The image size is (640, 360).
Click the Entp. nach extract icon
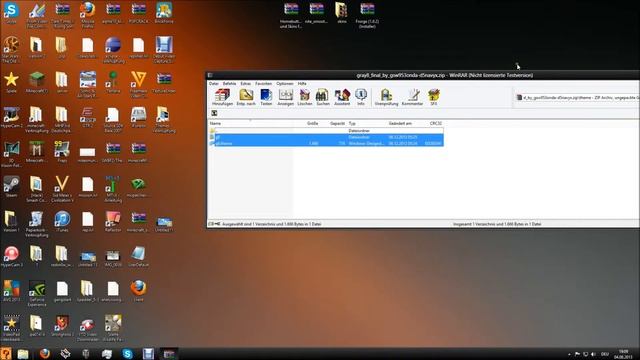click(246, 97)
